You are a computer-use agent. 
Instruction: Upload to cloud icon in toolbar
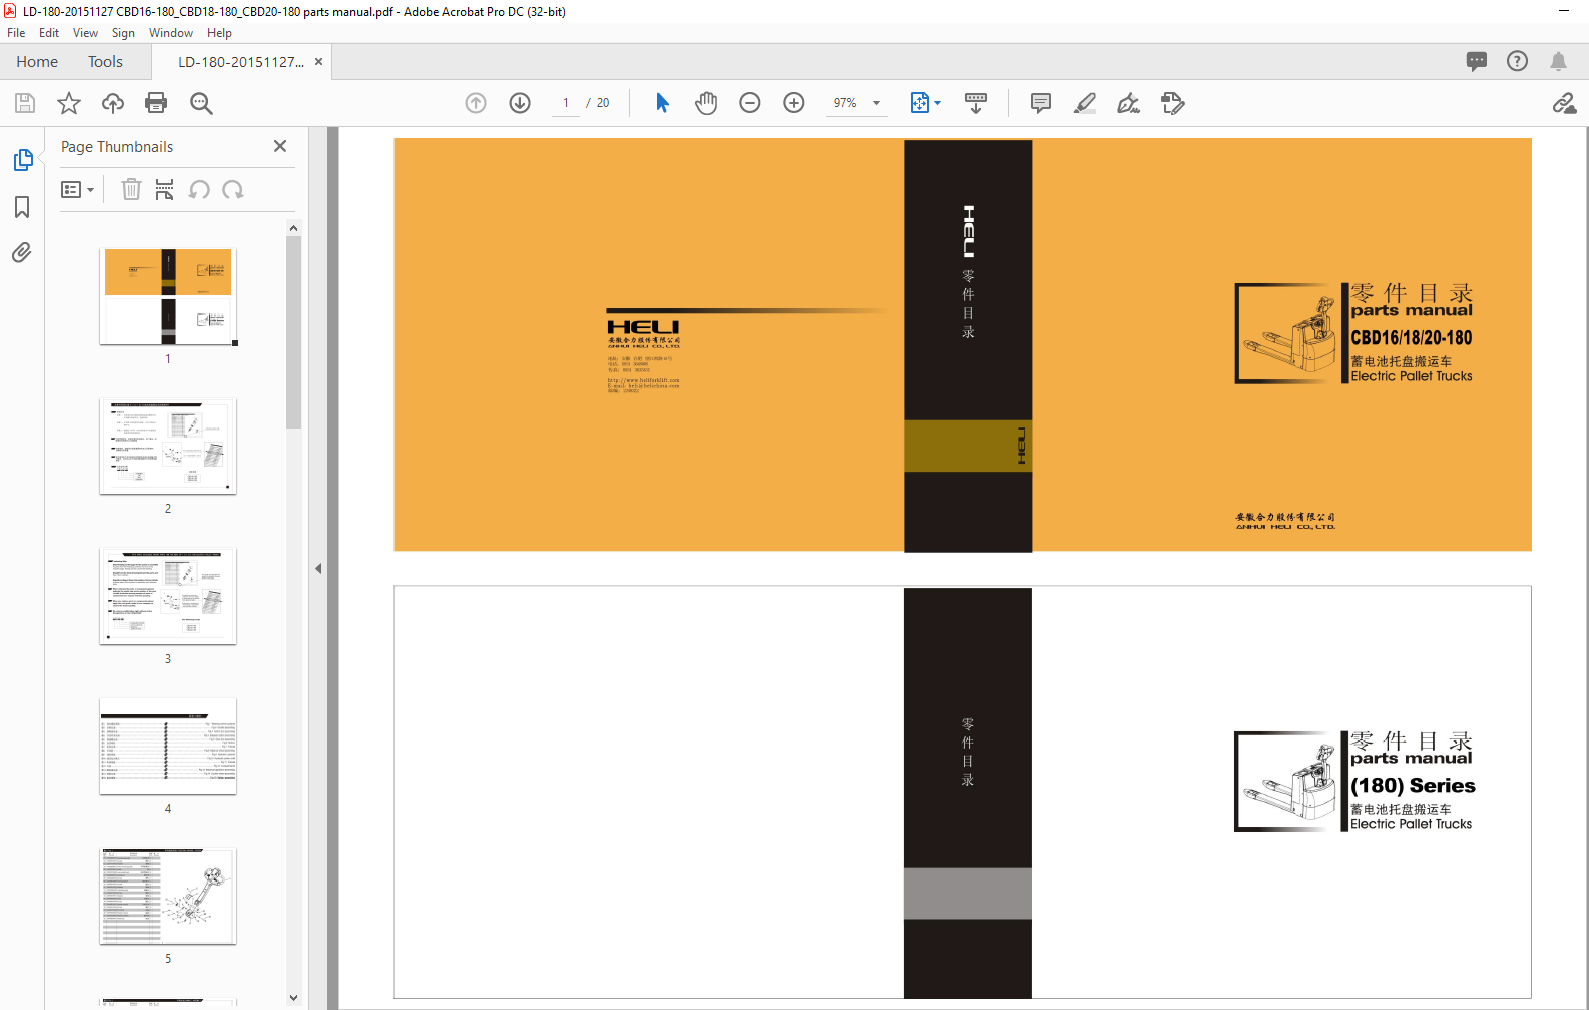[113, 103]
